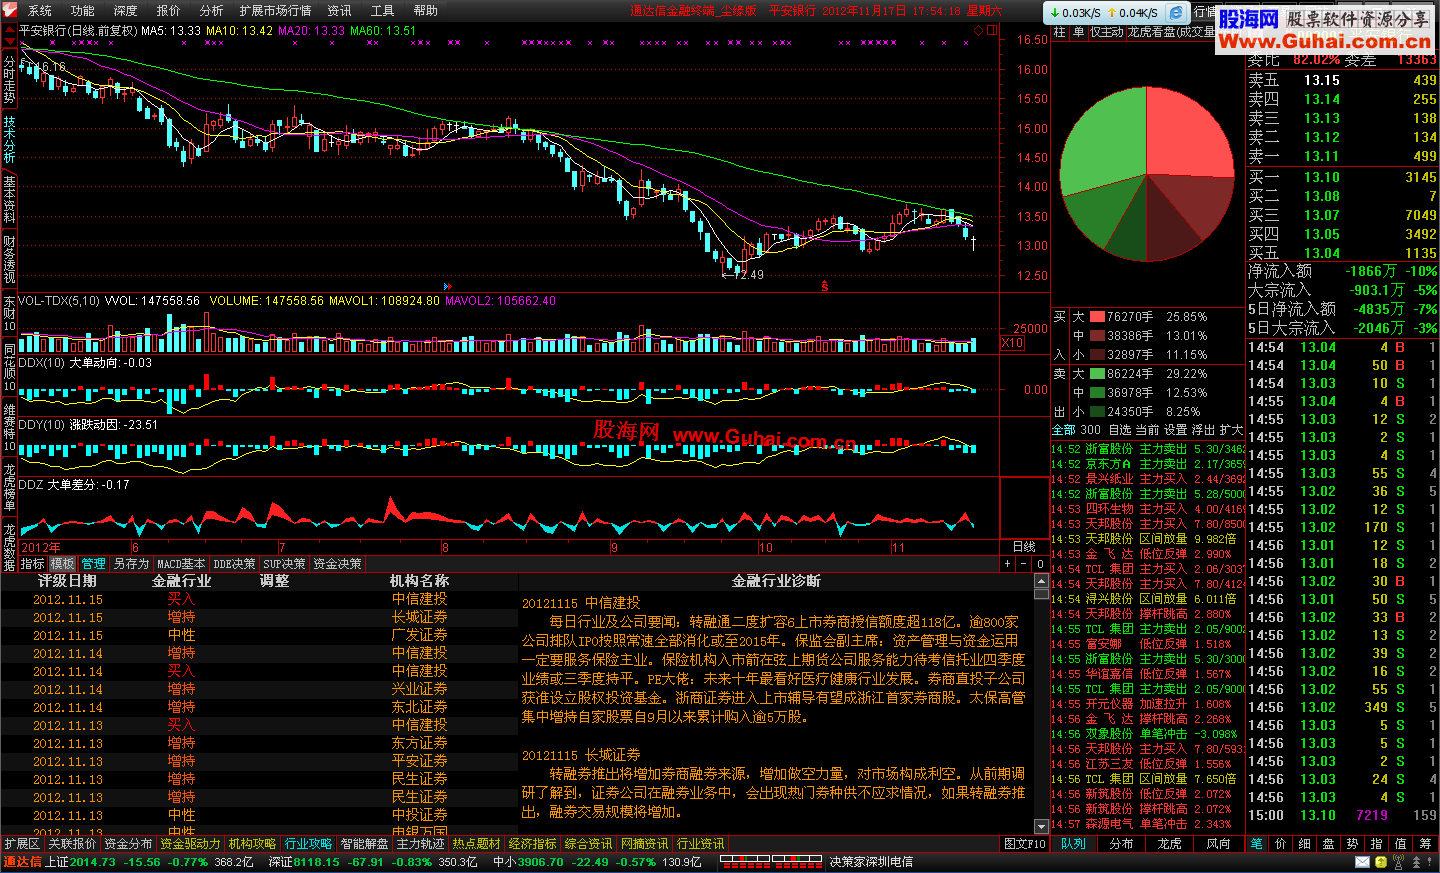Viewport: 1440px width, 873px height.
Task: Switch to the 指标 tab below the chart
Action: coord(33,564)
